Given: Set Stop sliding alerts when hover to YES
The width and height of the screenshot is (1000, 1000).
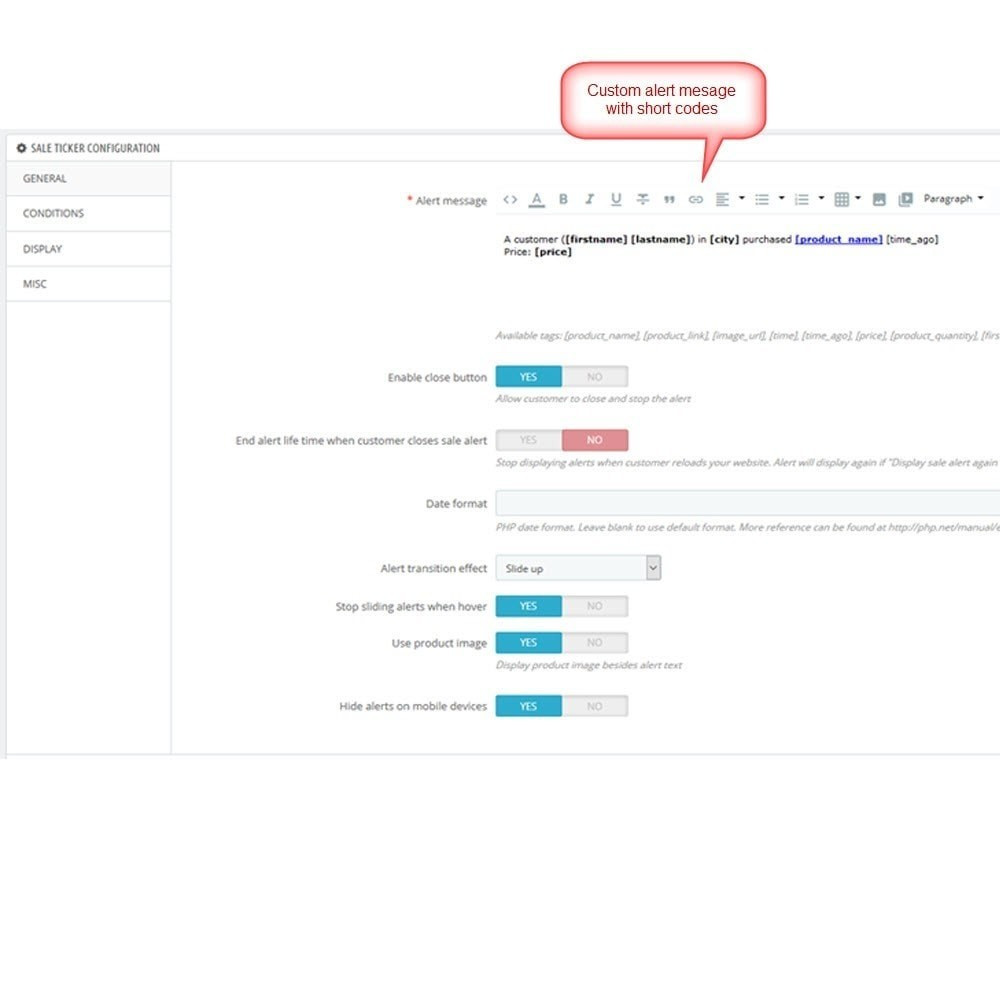Looking at the screenshot, I should click(528, 606).
